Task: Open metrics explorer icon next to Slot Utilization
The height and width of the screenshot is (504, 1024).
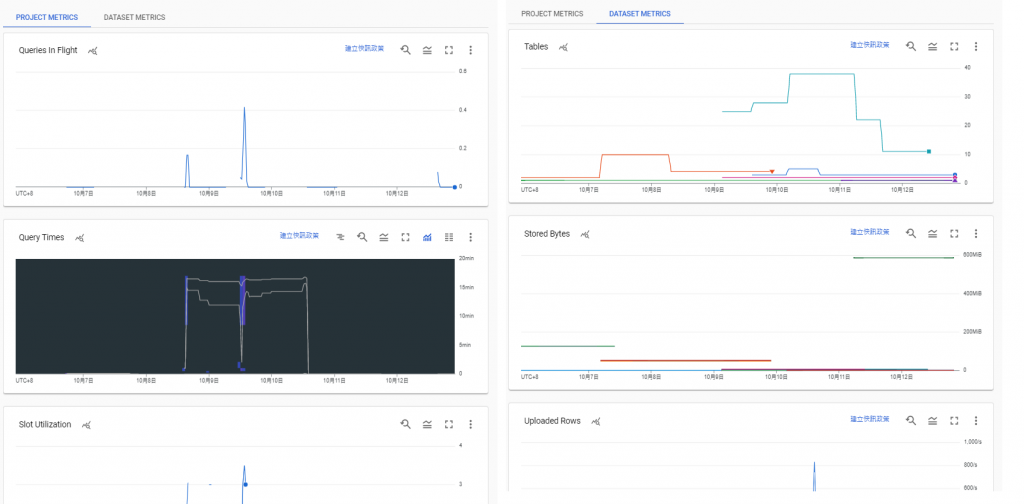Action: 86,425
